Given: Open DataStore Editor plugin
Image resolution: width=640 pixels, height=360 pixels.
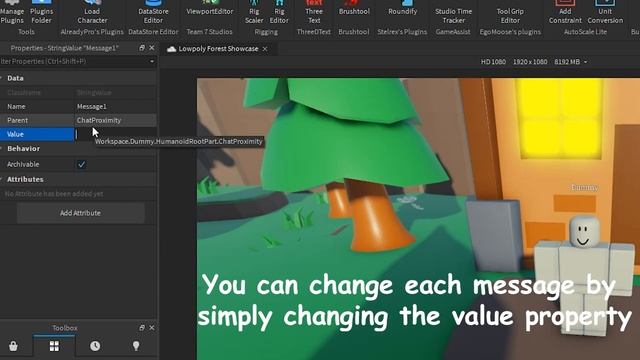Looking at the screenshot, I should point(153,12).
